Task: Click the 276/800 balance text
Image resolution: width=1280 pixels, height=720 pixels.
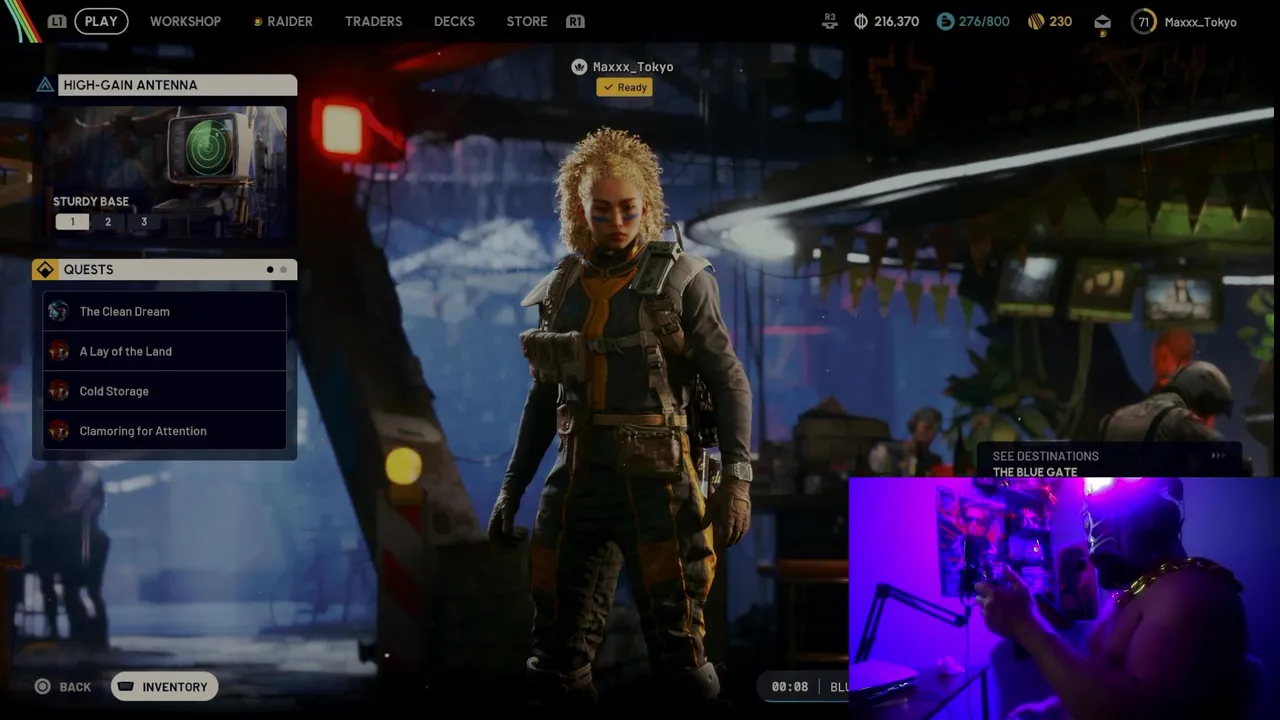Action: point(984,21)
